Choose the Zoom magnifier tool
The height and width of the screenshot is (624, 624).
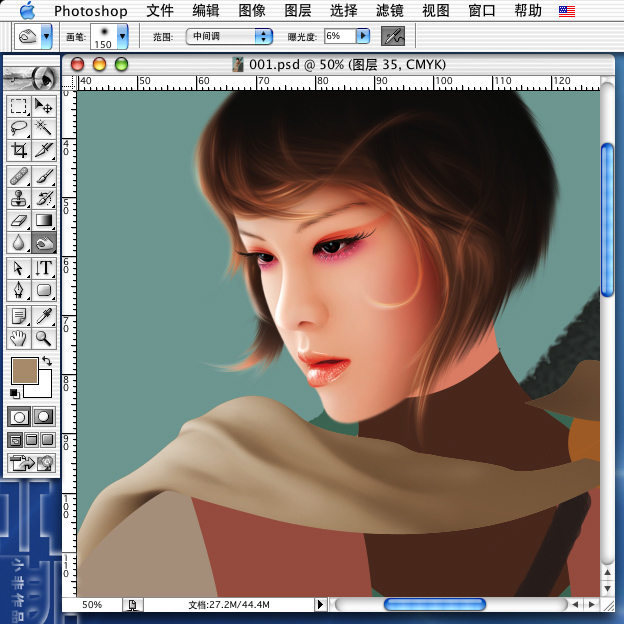(44, 339)
